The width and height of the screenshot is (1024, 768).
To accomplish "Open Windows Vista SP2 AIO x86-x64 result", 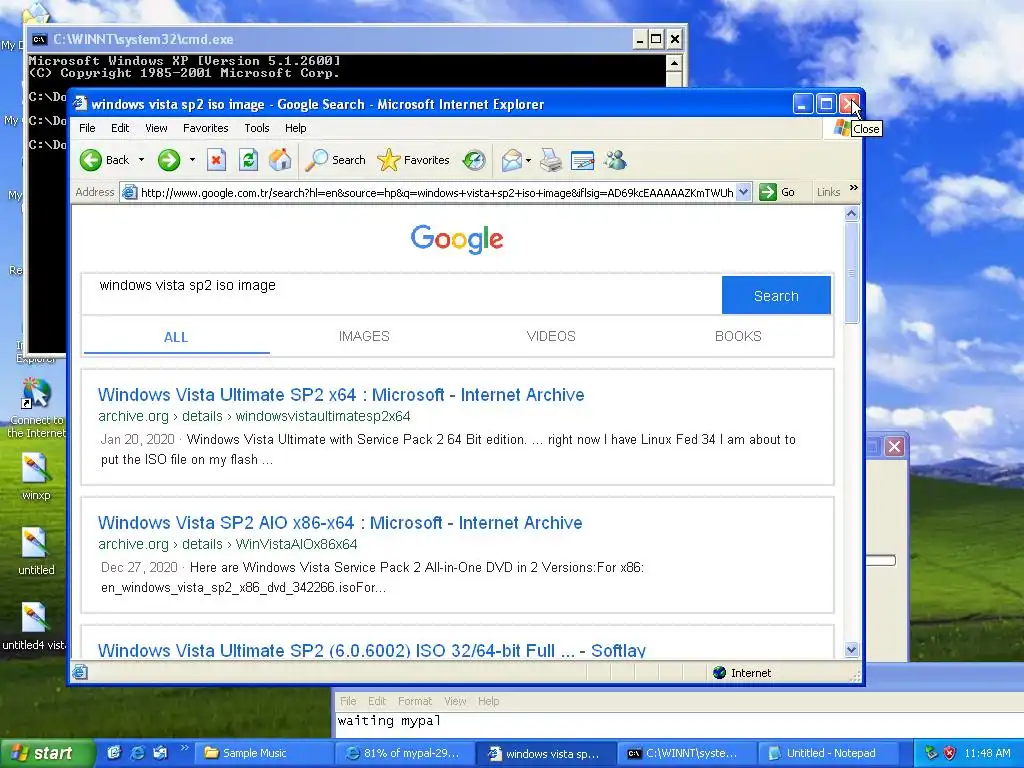I will (340, 522).
